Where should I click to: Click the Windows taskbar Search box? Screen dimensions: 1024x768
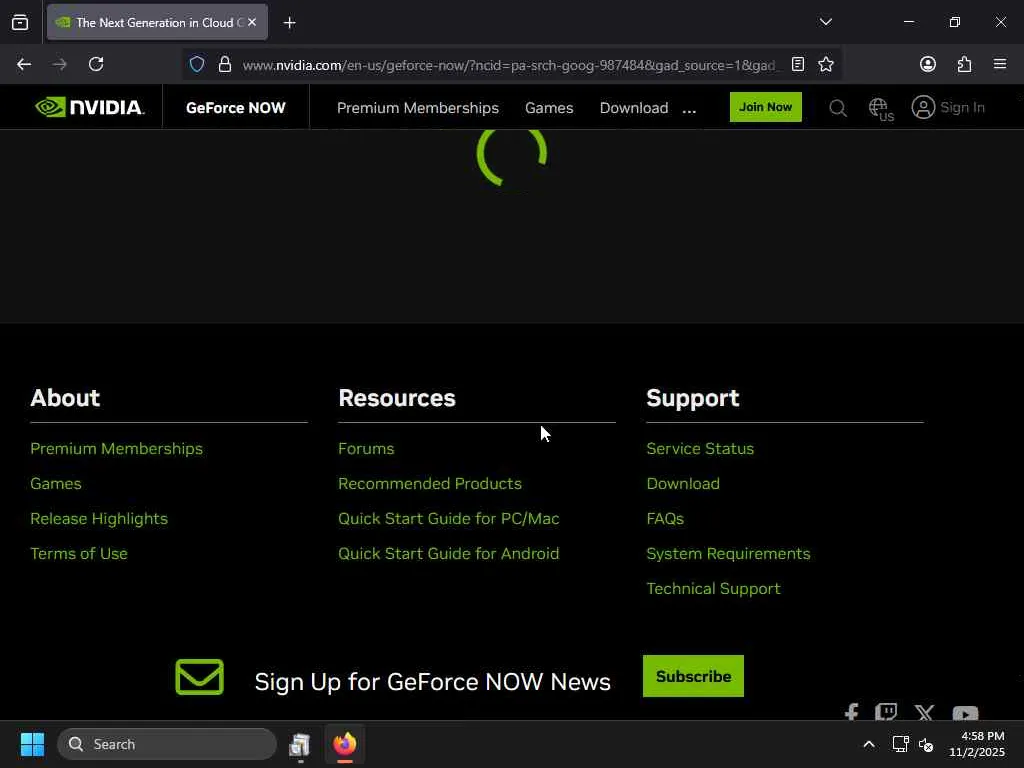point(167,744)
